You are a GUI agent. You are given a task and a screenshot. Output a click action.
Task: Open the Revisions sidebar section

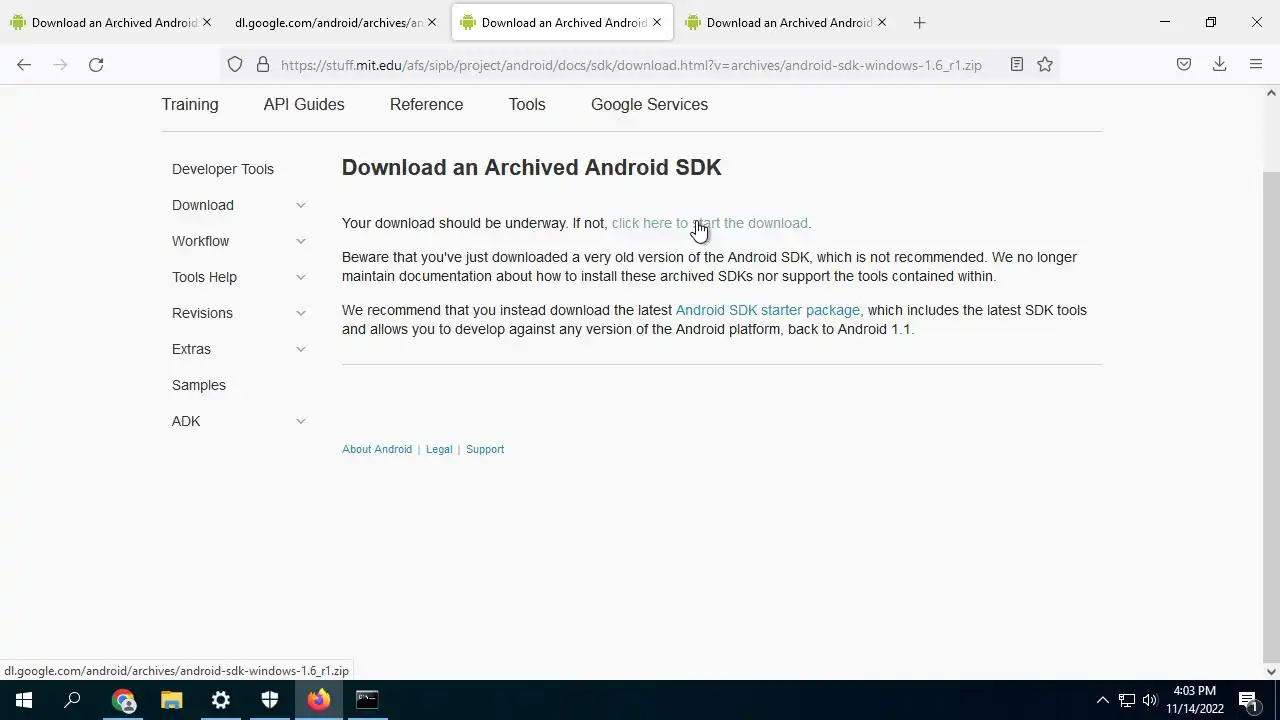[202, 313]
